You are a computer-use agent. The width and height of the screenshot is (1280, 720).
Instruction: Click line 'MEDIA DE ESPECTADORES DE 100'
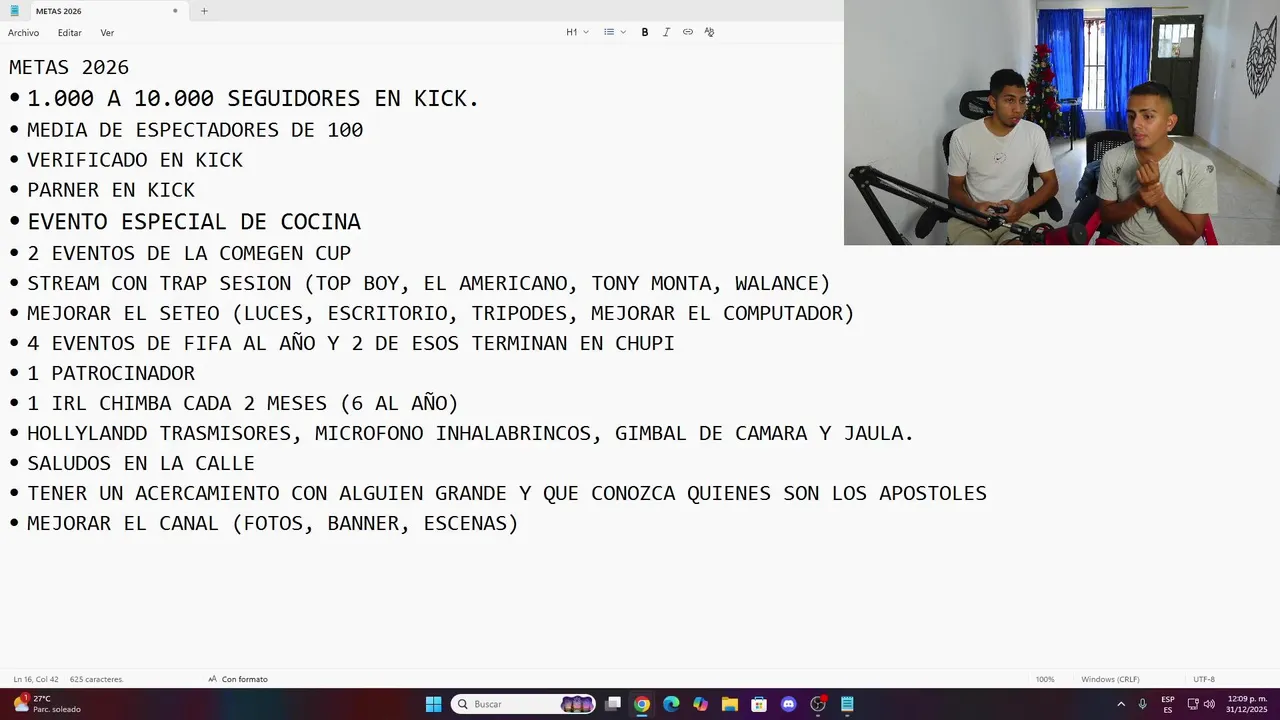(195, 130)
